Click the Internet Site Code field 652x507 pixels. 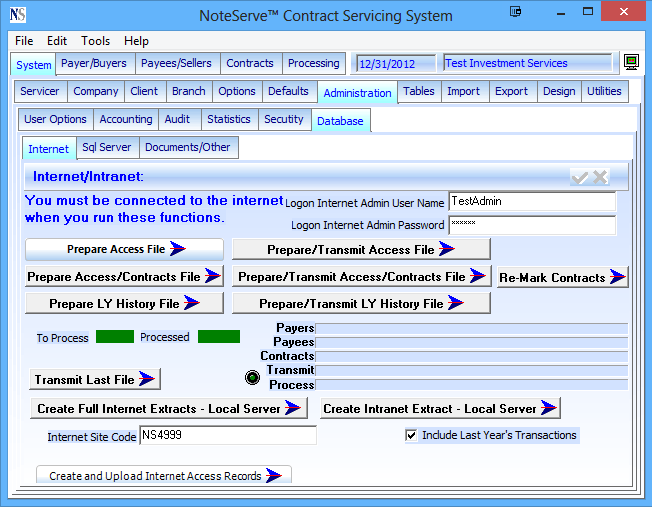[228, 435]
